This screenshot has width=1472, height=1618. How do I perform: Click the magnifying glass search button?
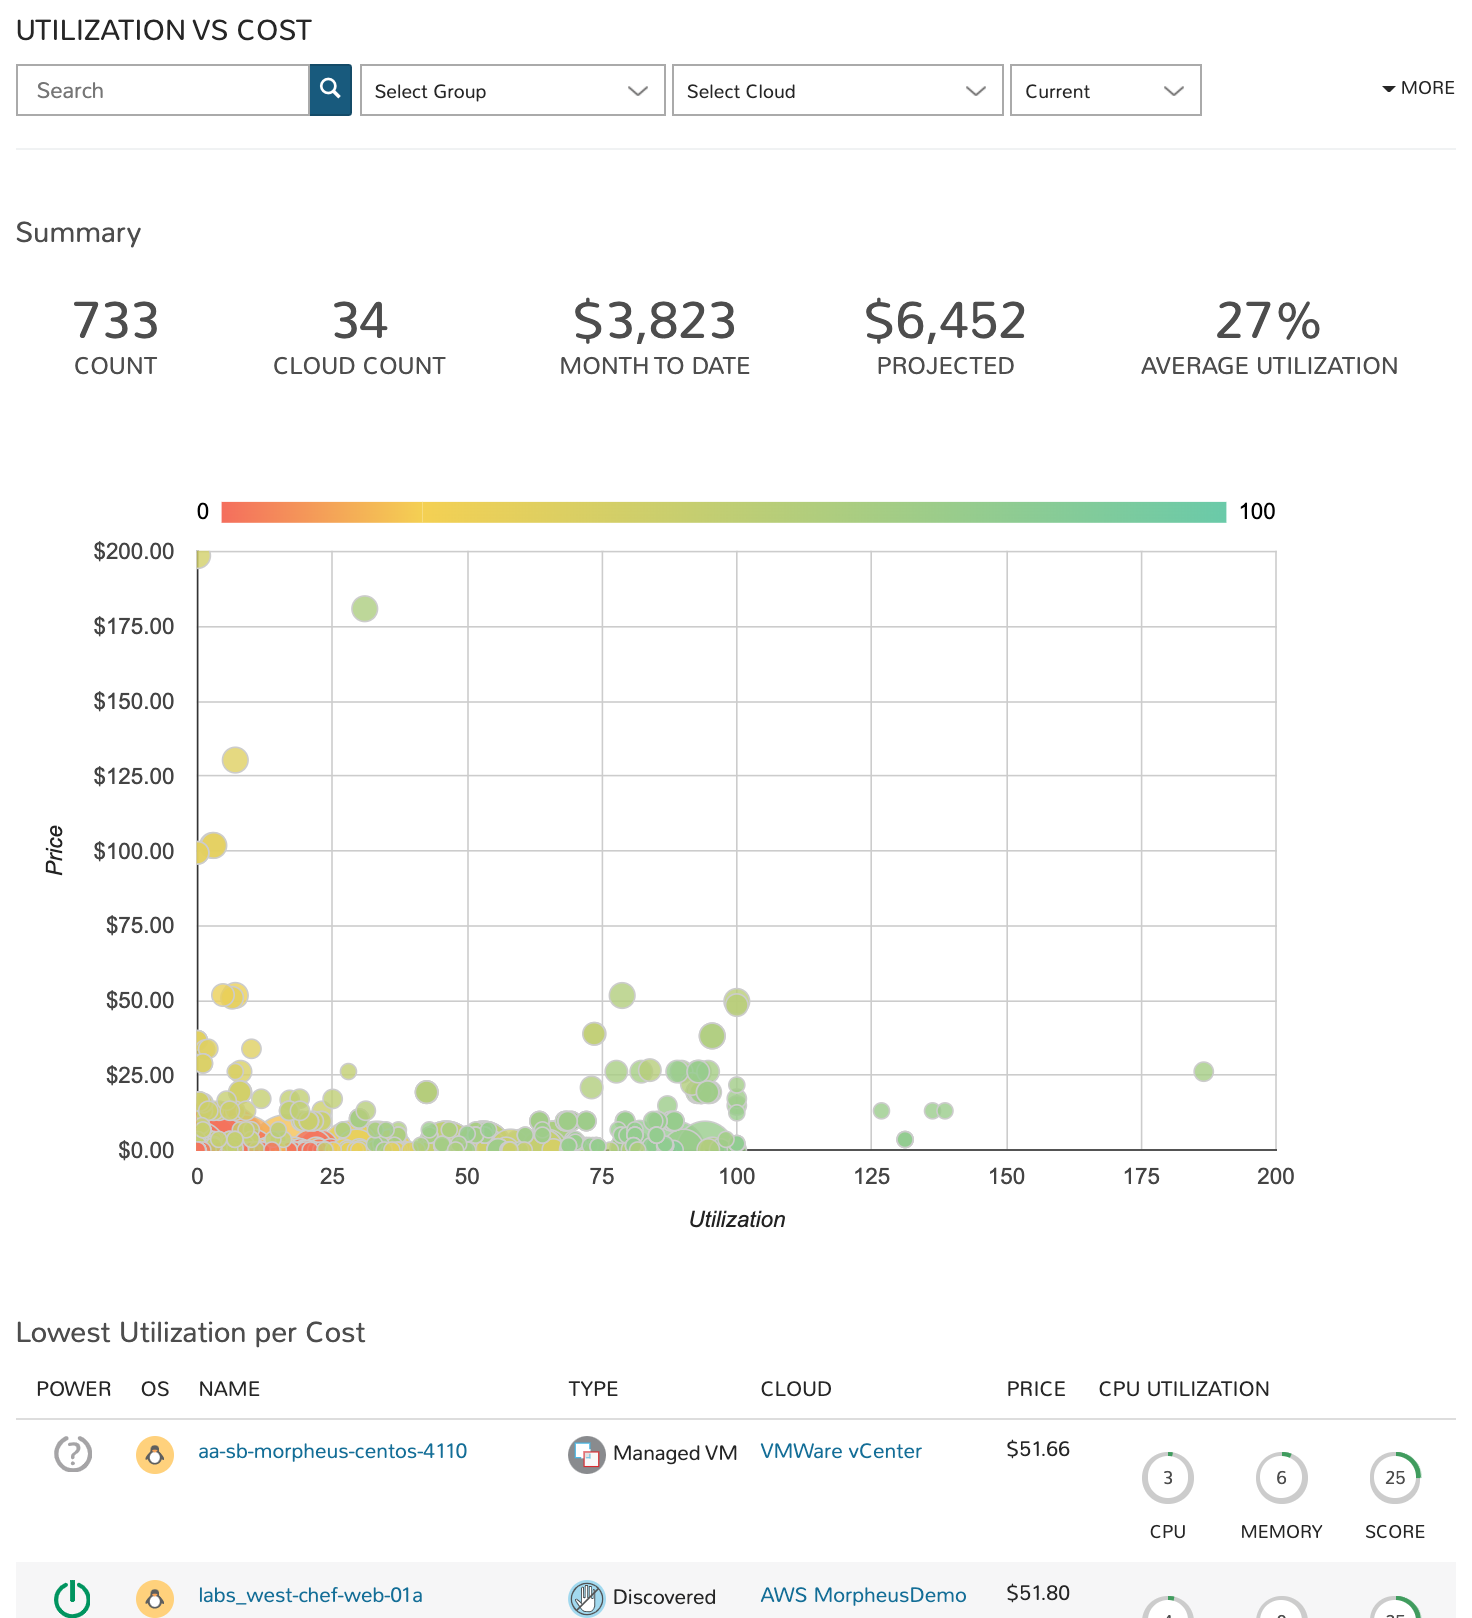(330, 90)
